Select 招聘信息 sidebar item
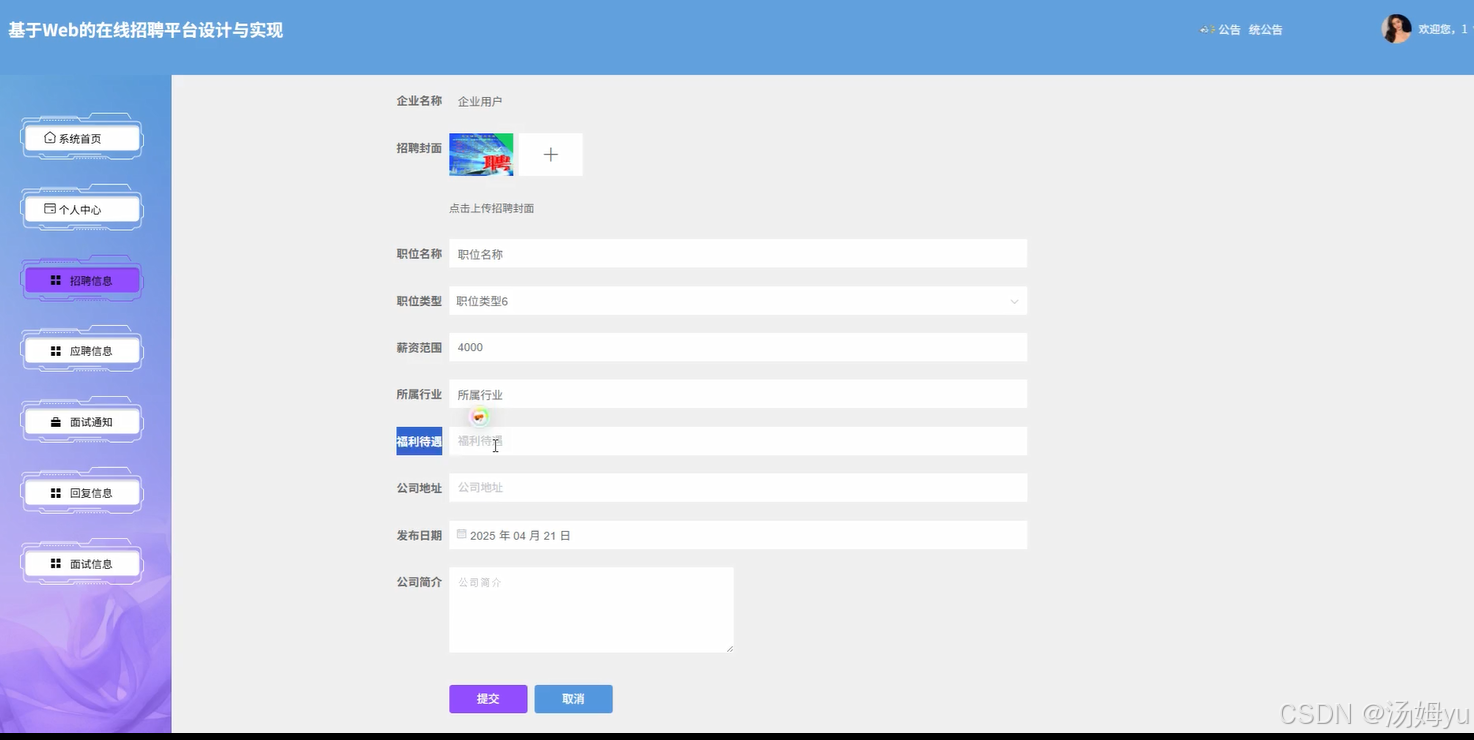This screenshot has width=1474, height=740. point(82,280)
